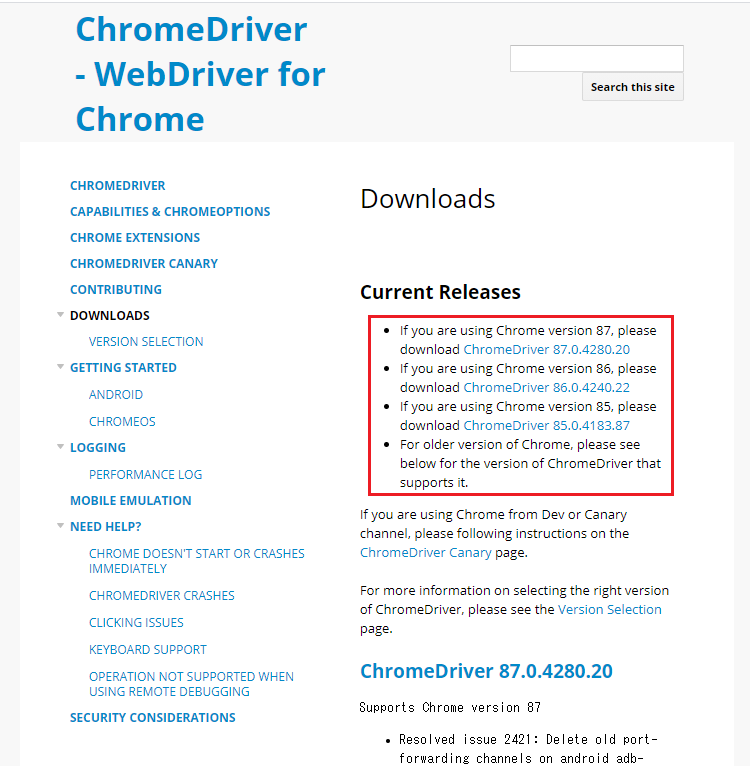Click the Supports Chrome version 87 text
750x766 pixels.
[450, 707]
